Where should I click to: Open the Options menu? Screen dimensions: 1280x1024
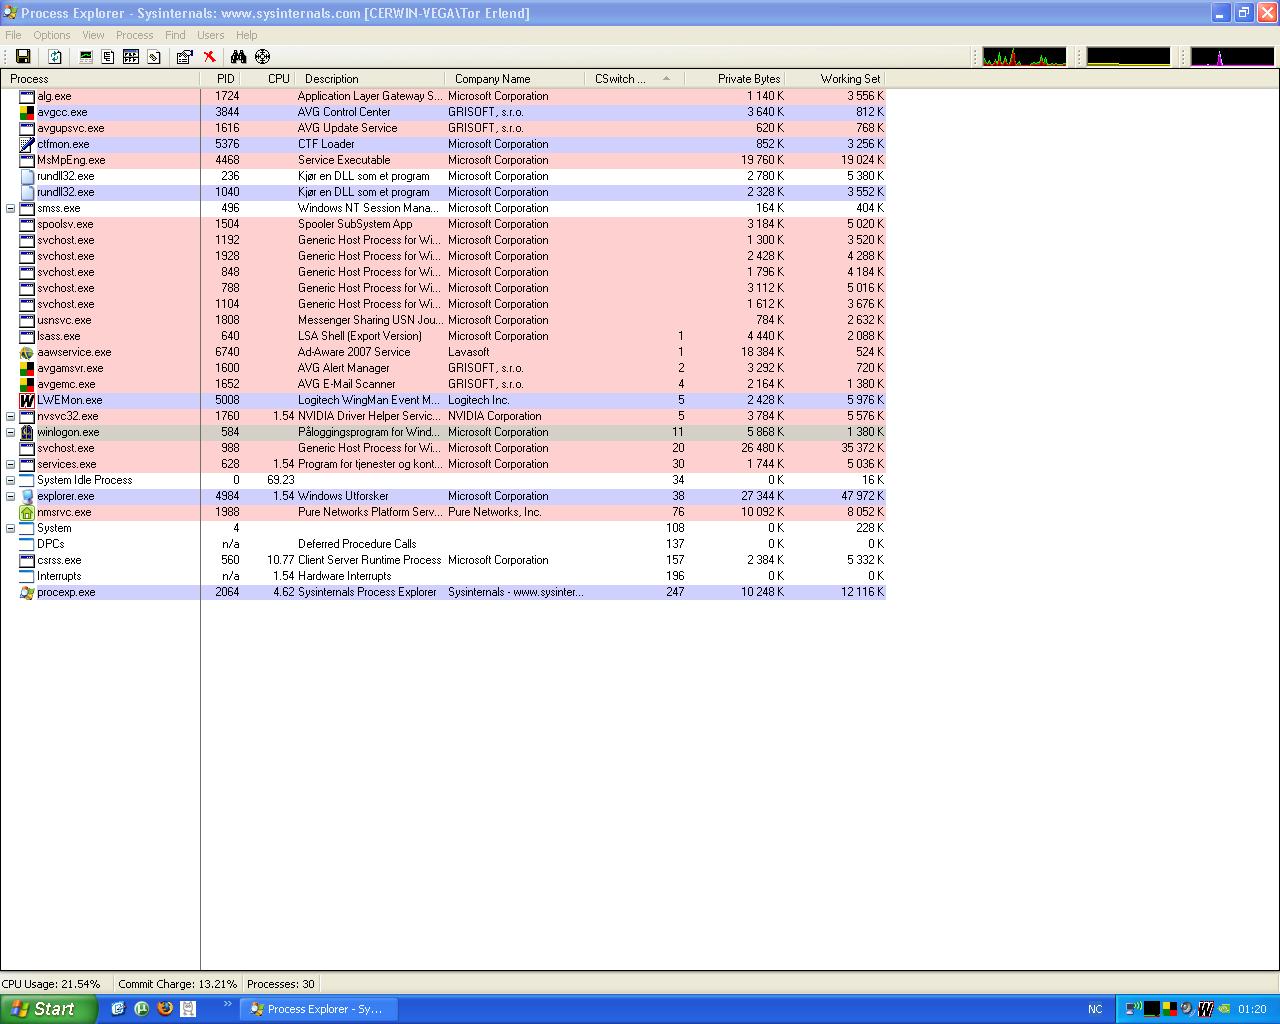(x=52, y=35)
